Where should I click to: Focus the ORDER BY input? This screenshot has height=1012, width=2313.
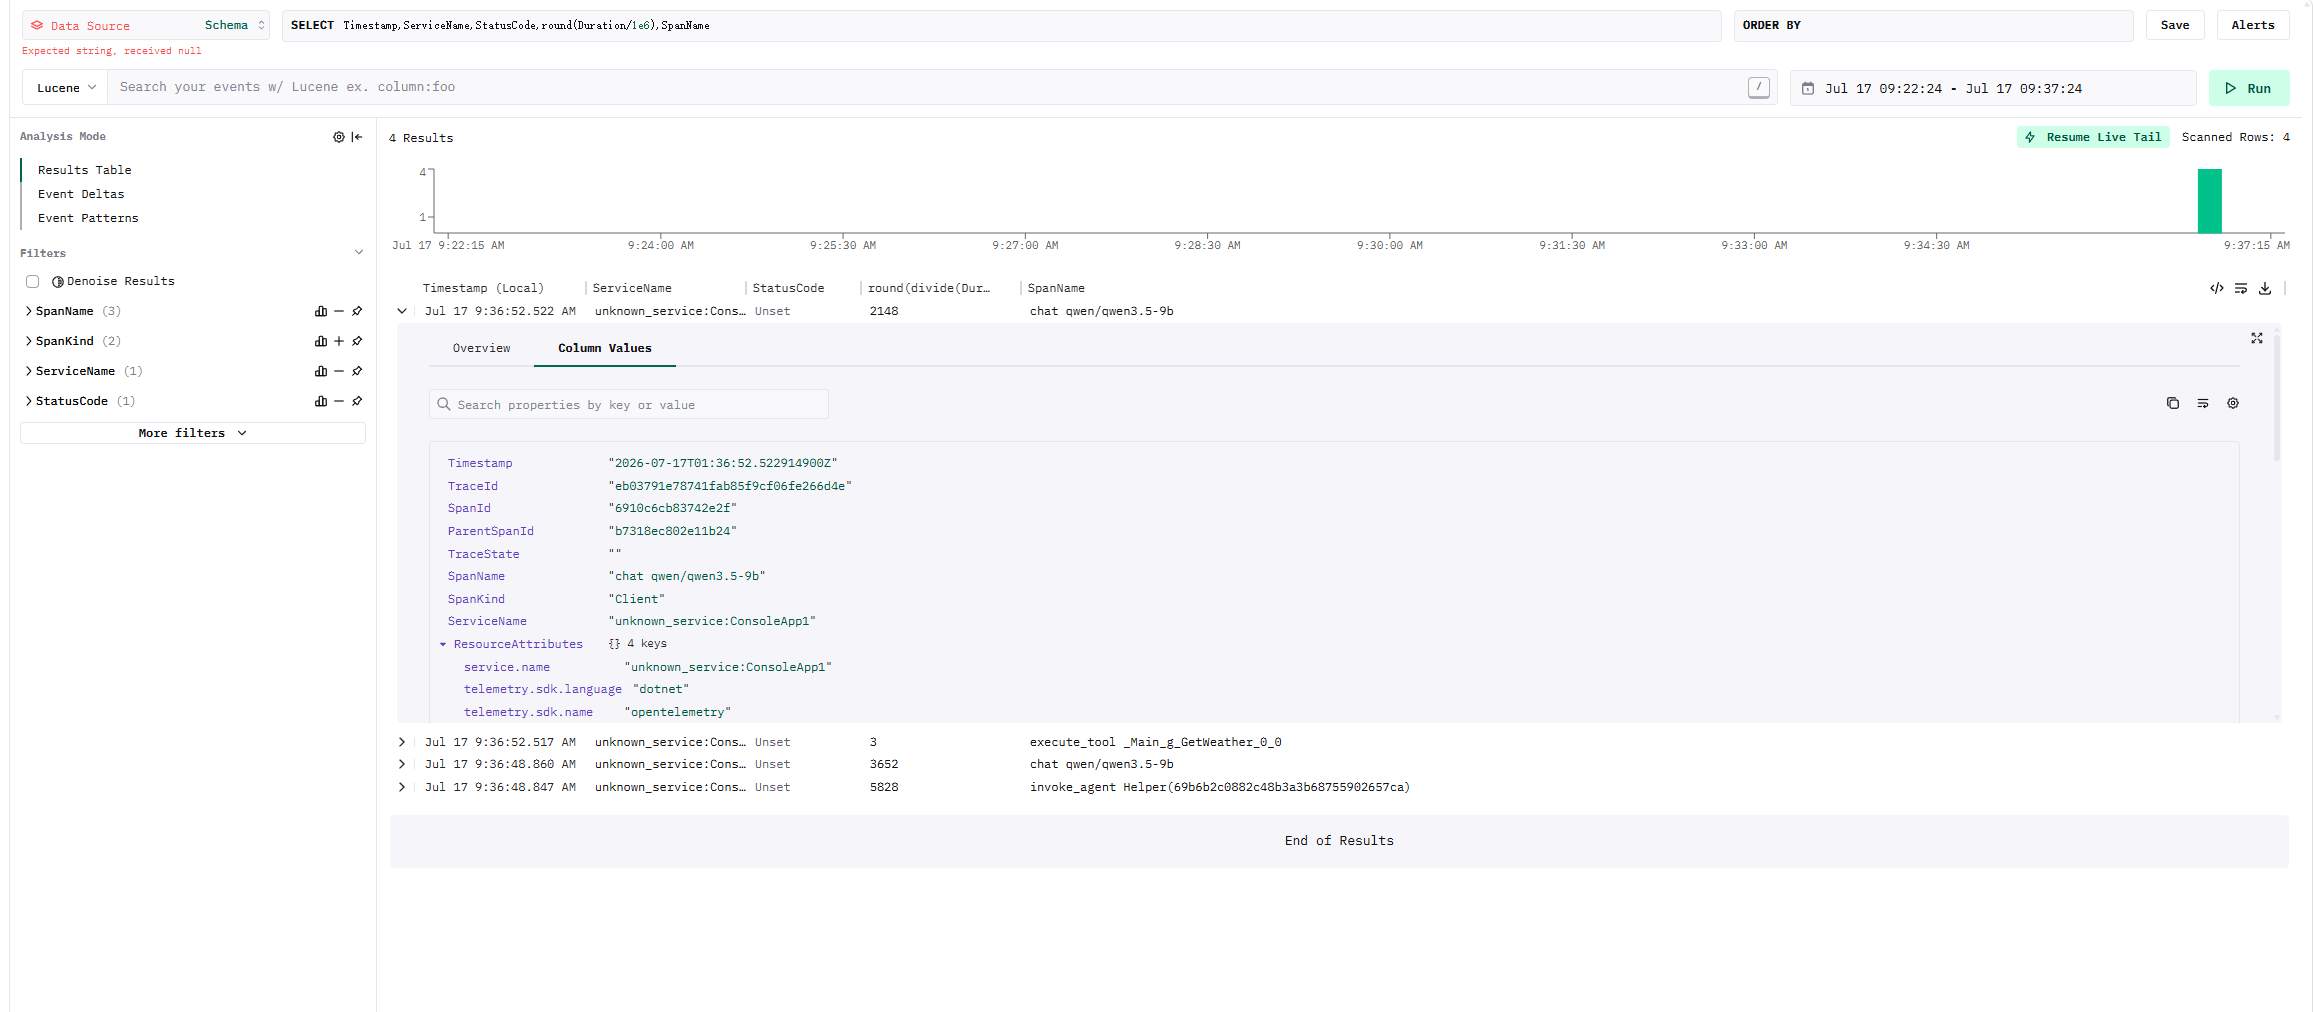[x=1933, y=26]
